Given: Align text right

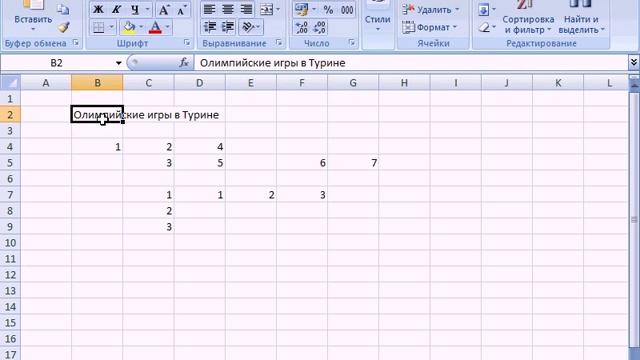Looking at the screenshot, I should click(247, 9).
